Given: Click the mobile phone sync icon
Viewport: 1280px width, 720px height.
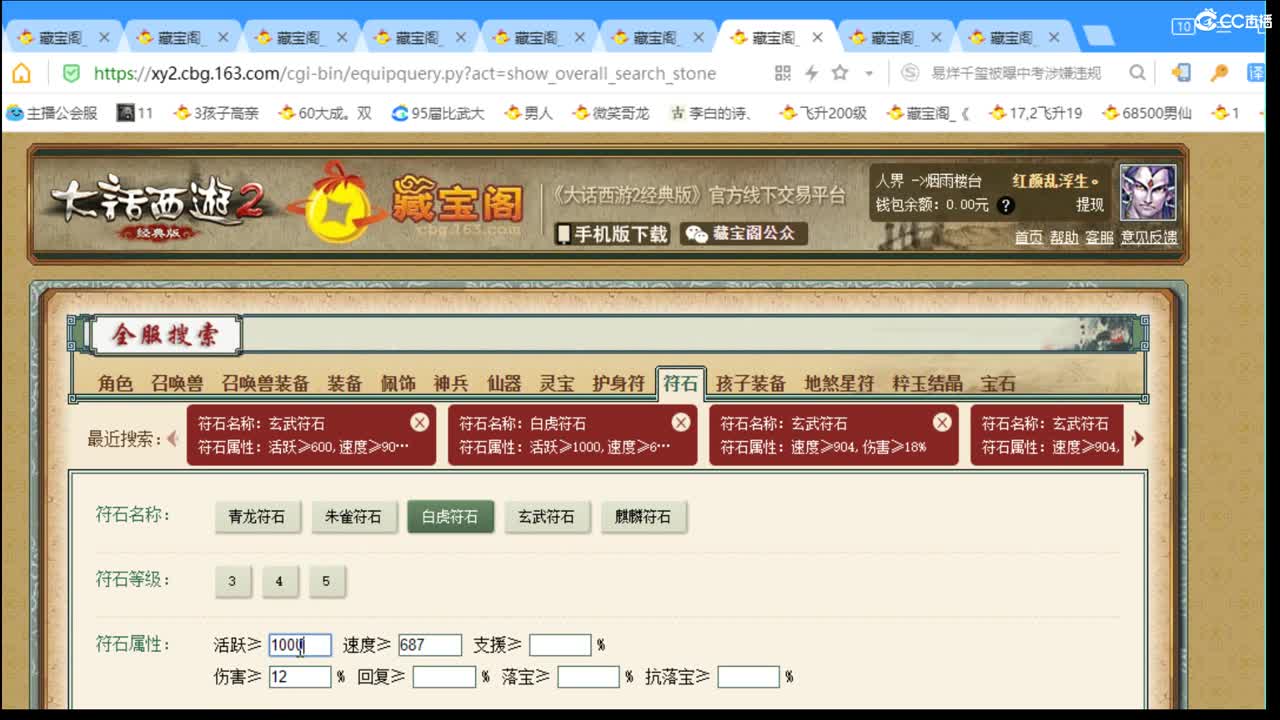Looking at the screenshot, I should [1181, 73].
